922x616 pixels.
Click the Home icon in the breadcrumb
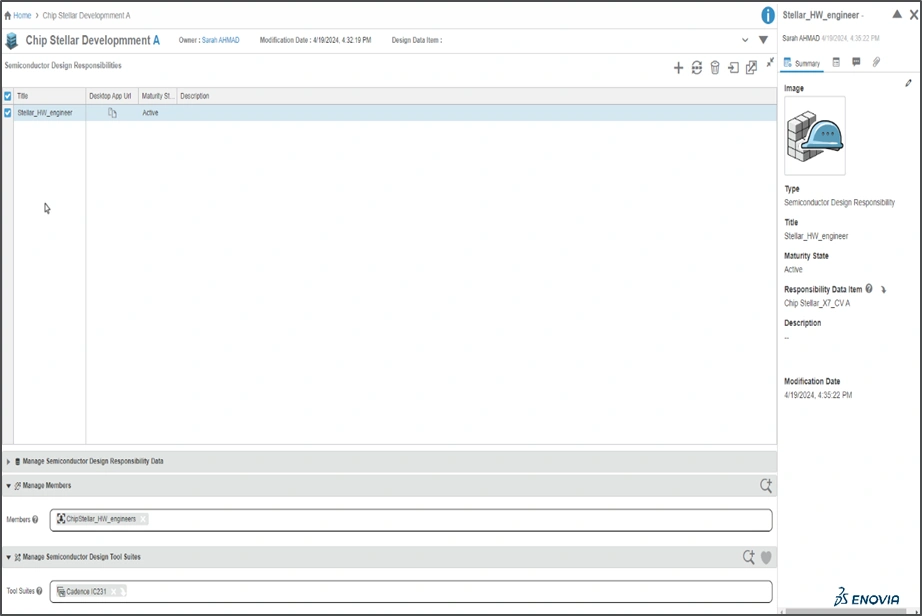[x=8, y=16]
